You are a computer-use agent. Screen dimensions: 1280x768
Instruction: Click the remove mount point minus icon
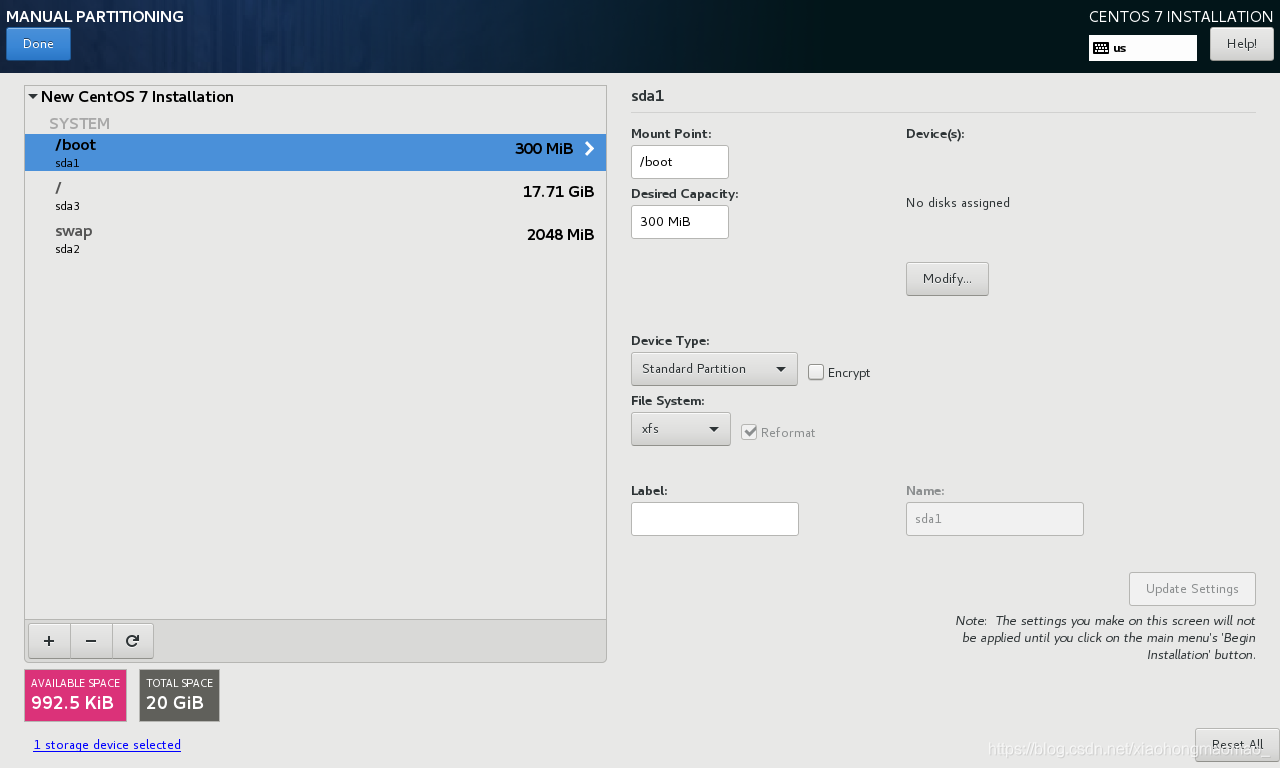pyautogui.click(x=91, y=641)
